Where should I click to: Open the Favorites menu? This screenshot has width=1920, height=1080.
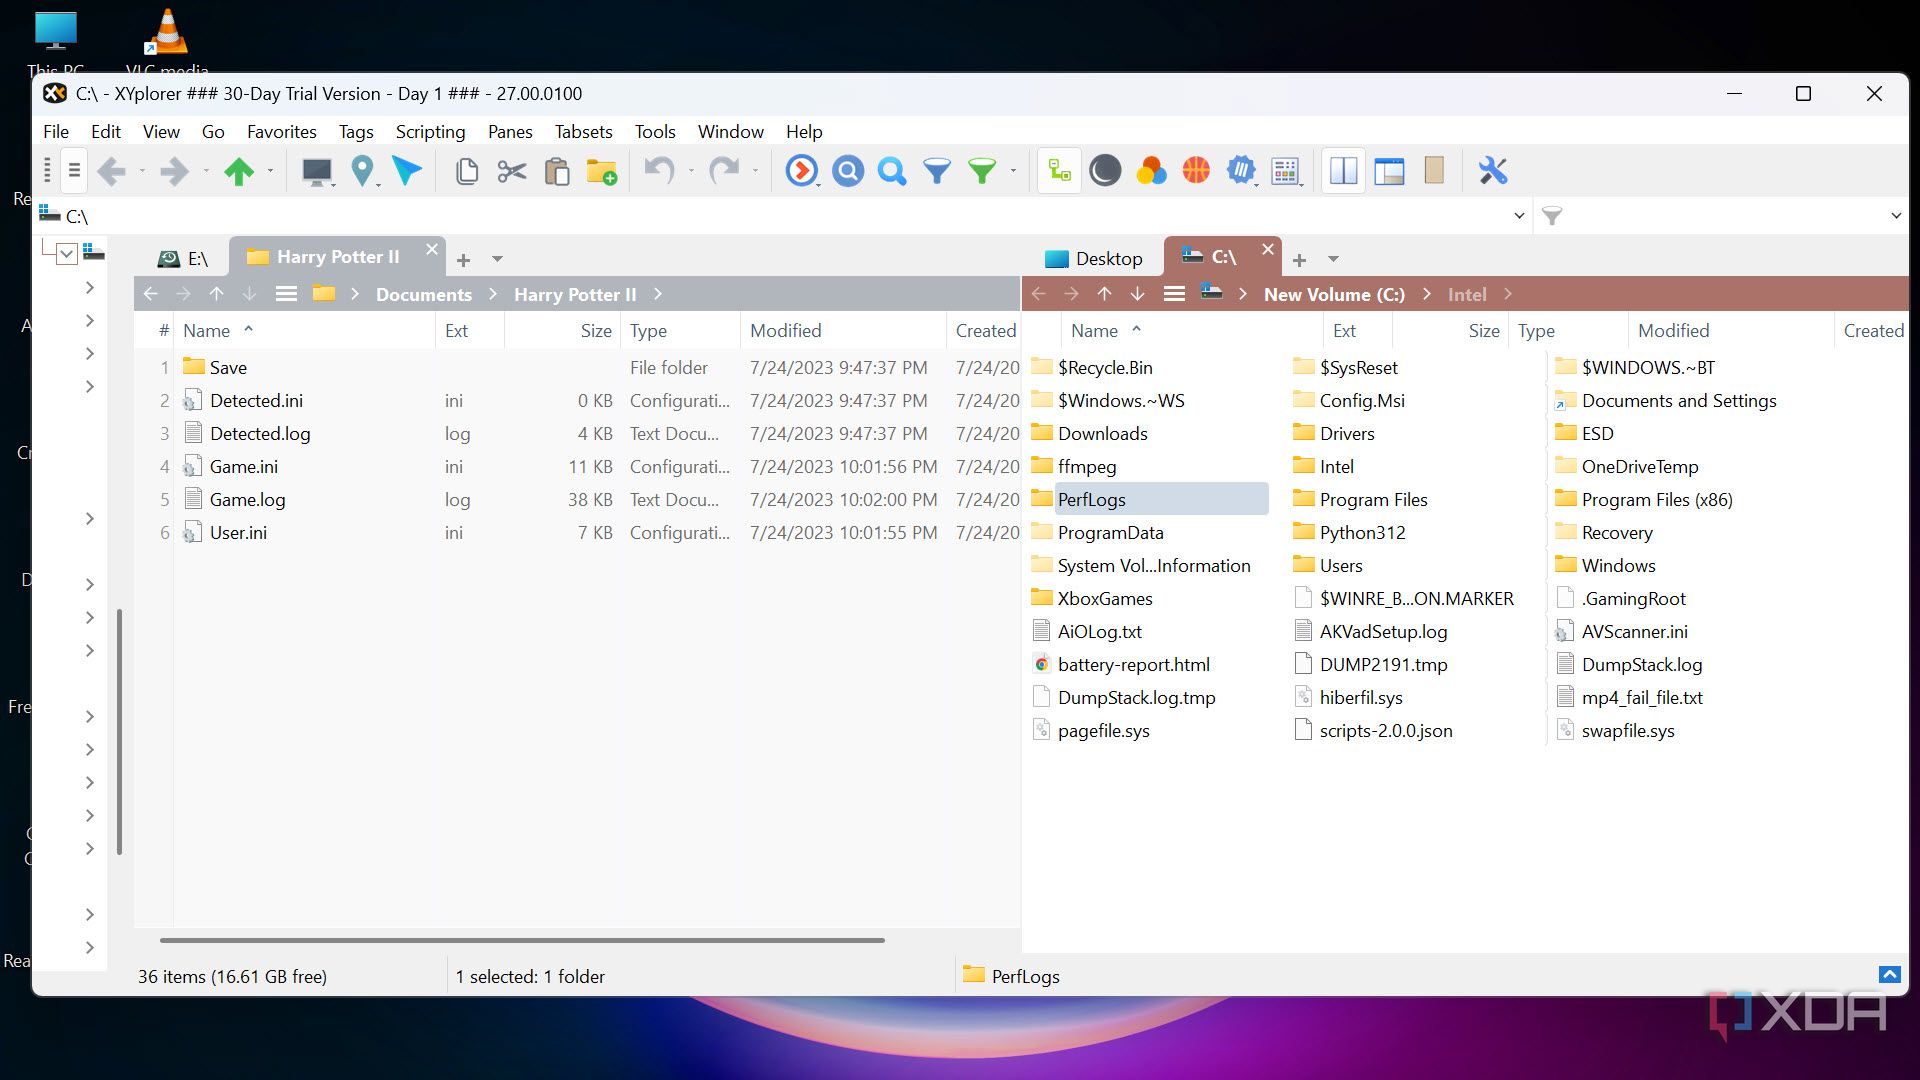pyautogui.click(x=282, y=132)
